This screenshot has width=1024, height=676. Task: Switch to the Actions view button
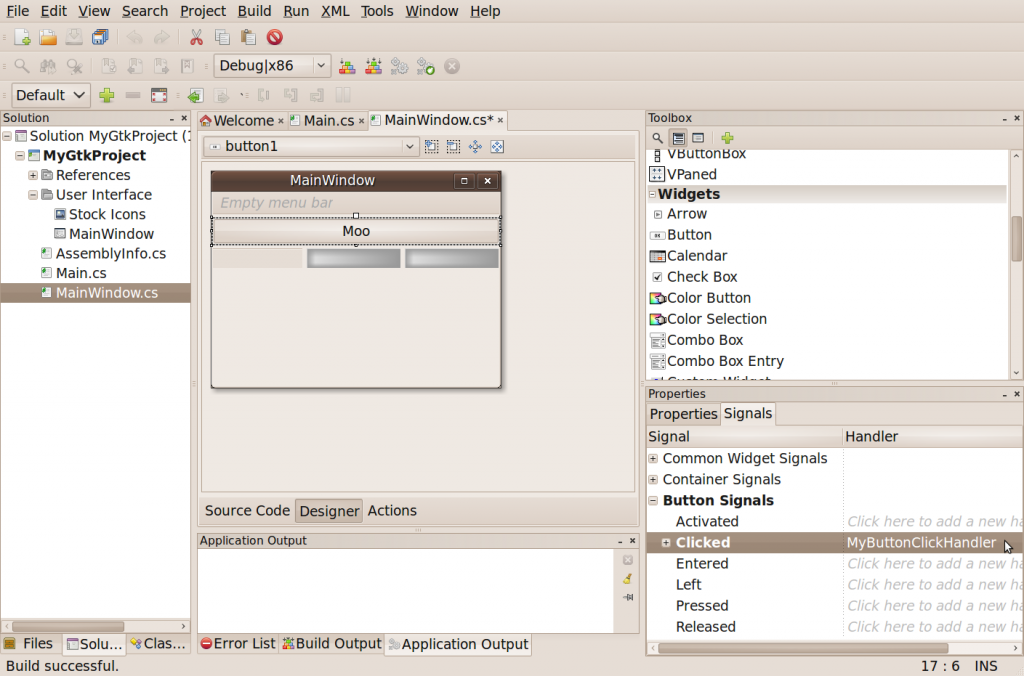[392, 511]
